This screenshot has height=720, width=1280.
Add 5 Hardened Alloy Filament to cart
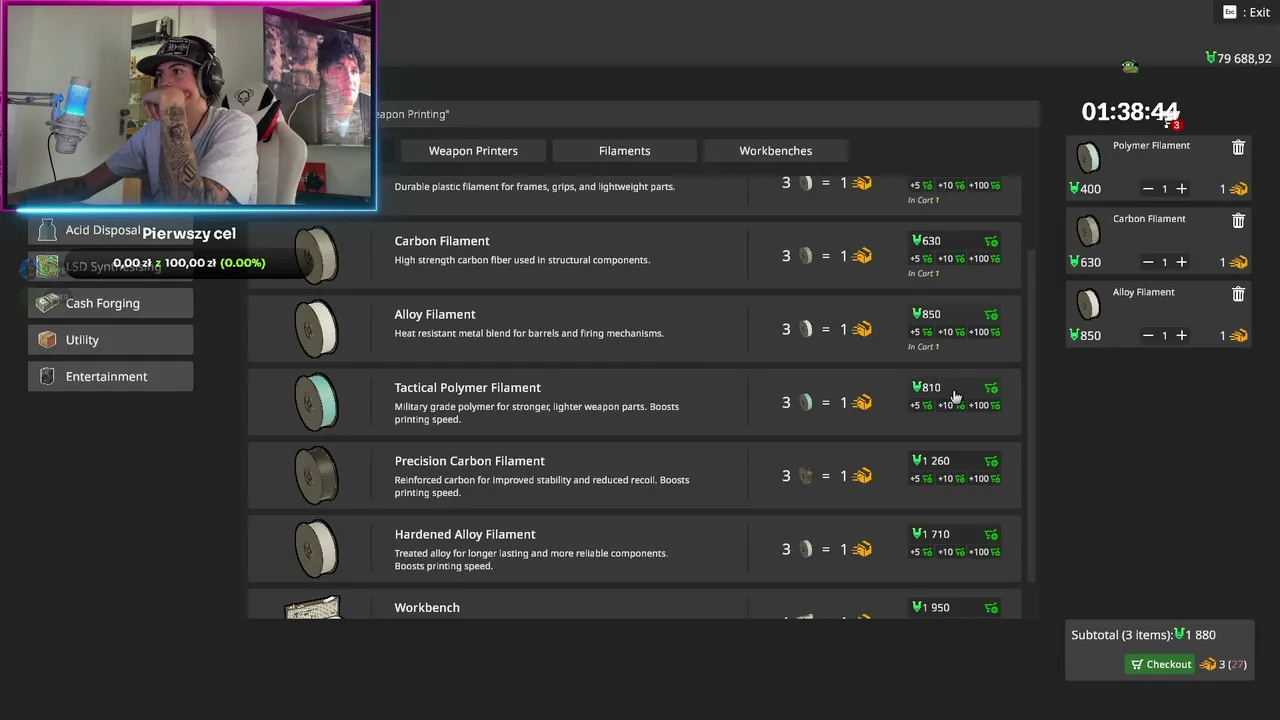coord(920,552)
